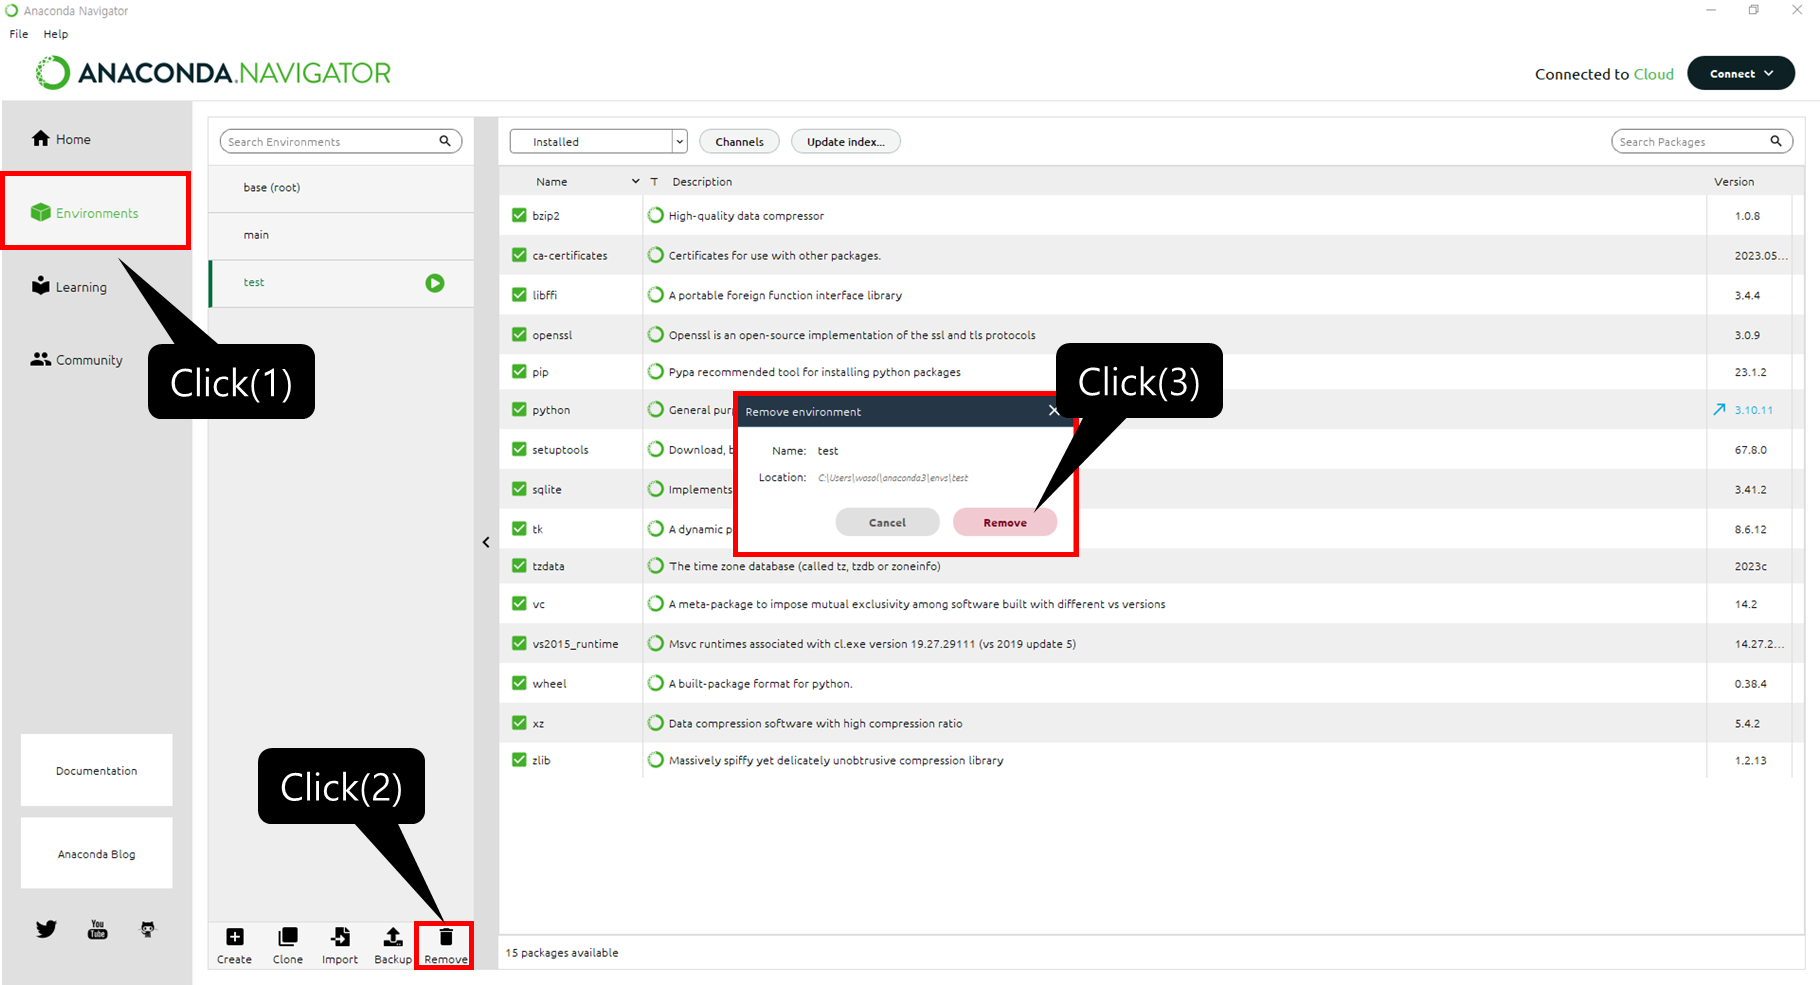Screen dimensions: 1820x985
Task: Click the openssl package type circle icon
Action: tap(656, 334)
